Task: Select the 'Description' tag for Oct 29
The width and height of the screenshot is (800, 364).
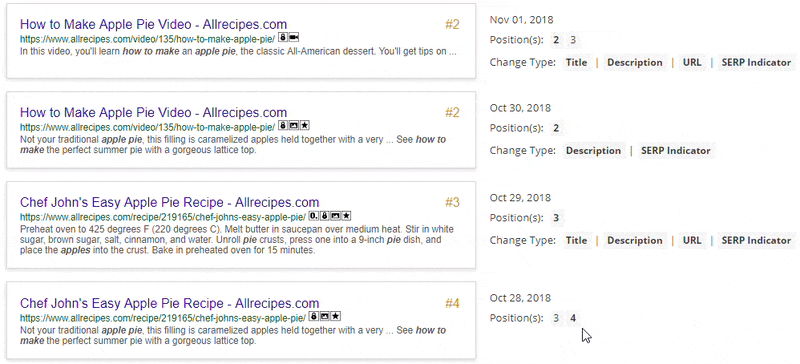Action: click(x=635, y=240)
